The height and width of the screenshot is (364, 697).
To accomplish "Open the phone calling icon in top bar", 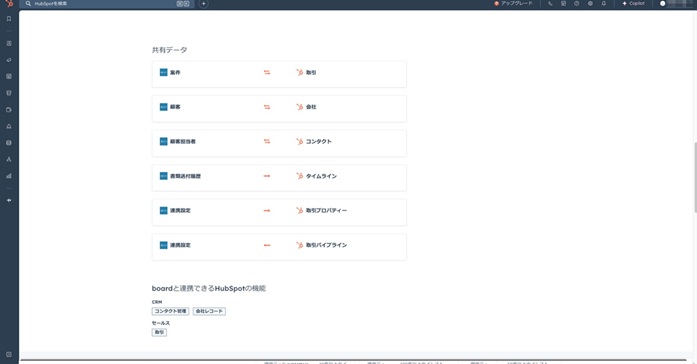I will (550, 4).
